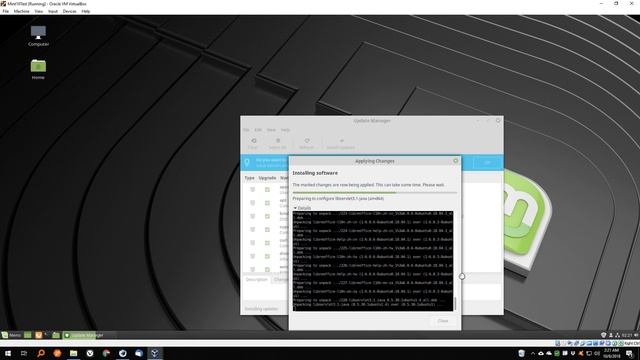640x360 pixels.
Task: Click the "Installing software" heading
Action: point(315,173)
